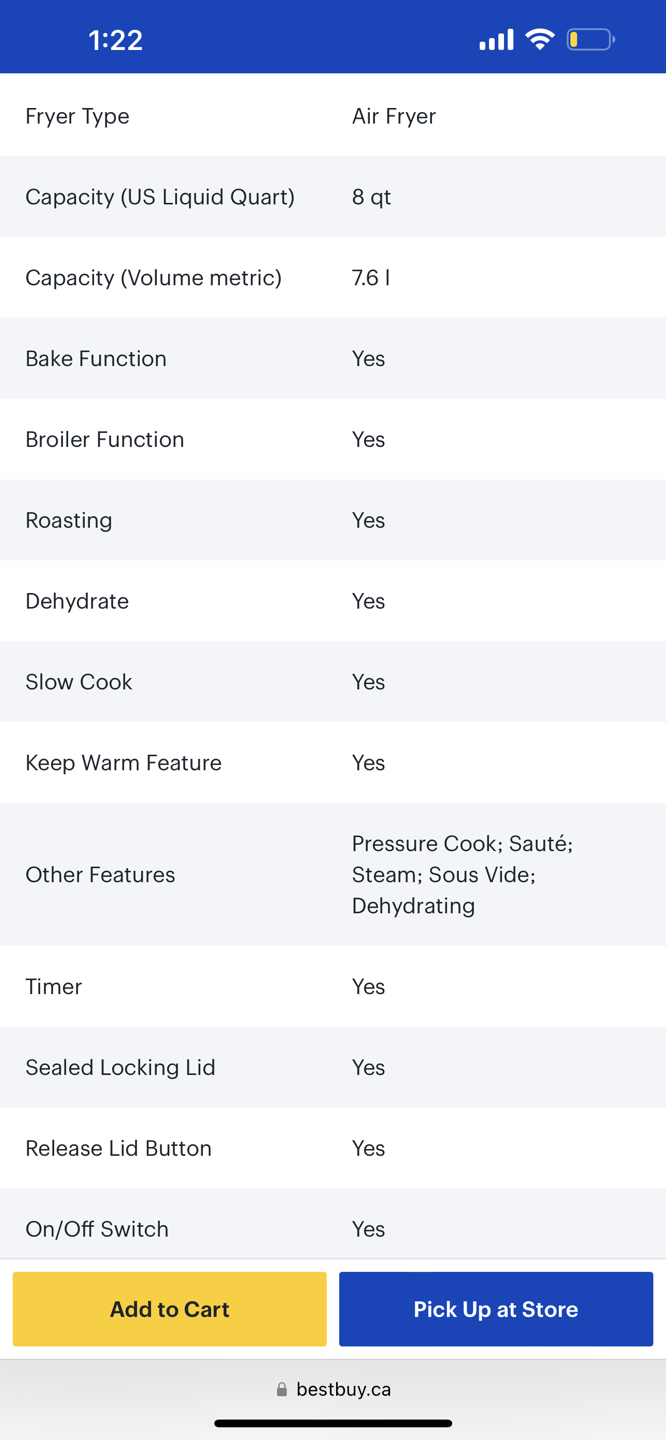
Task: Tap the Wi-Fi status icon
Action: (x=540, y=40)
